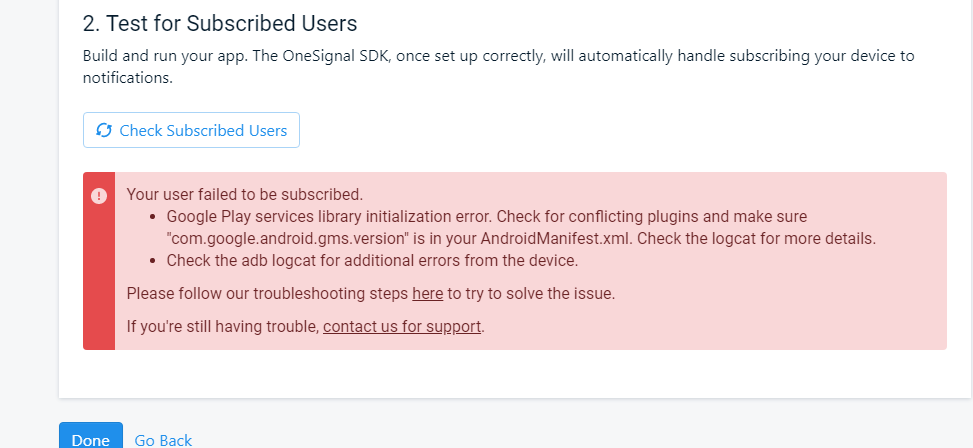Select the "Check the adb logcat" bullet item
The width and height of the screenshot is (973, 448).
coord(372,261)
